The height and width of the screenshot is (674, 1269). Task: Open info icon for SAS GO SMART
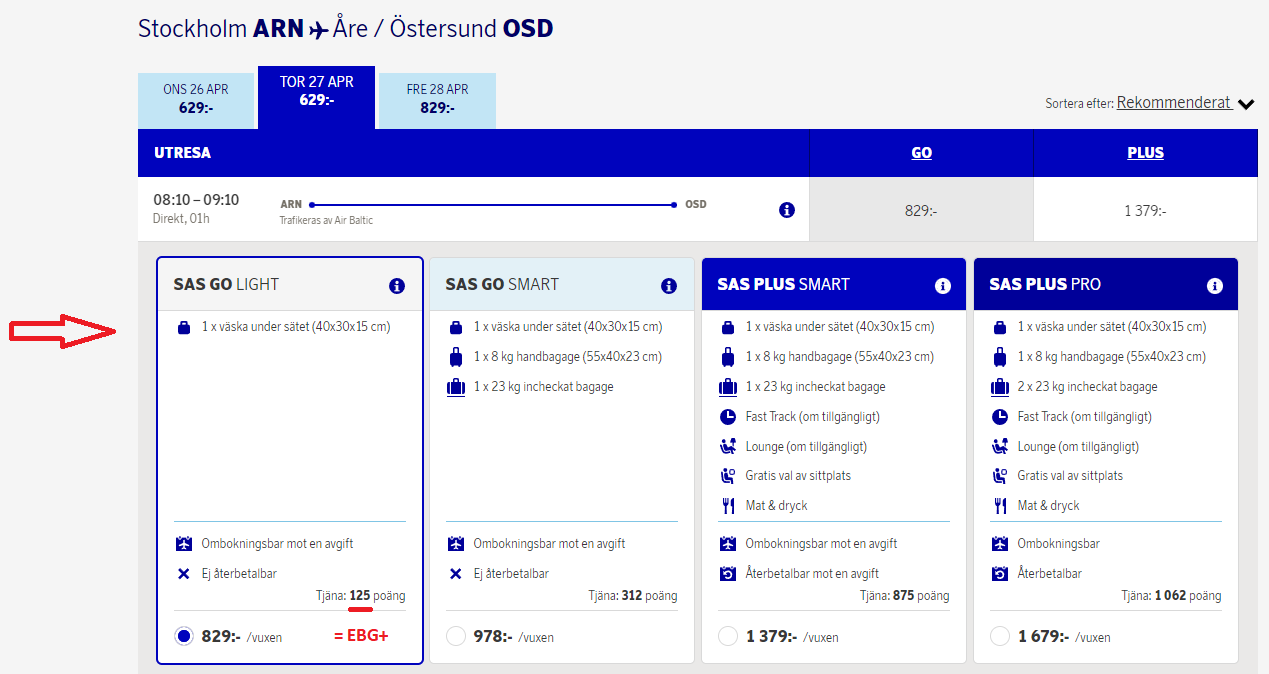[x=669, y=286]
